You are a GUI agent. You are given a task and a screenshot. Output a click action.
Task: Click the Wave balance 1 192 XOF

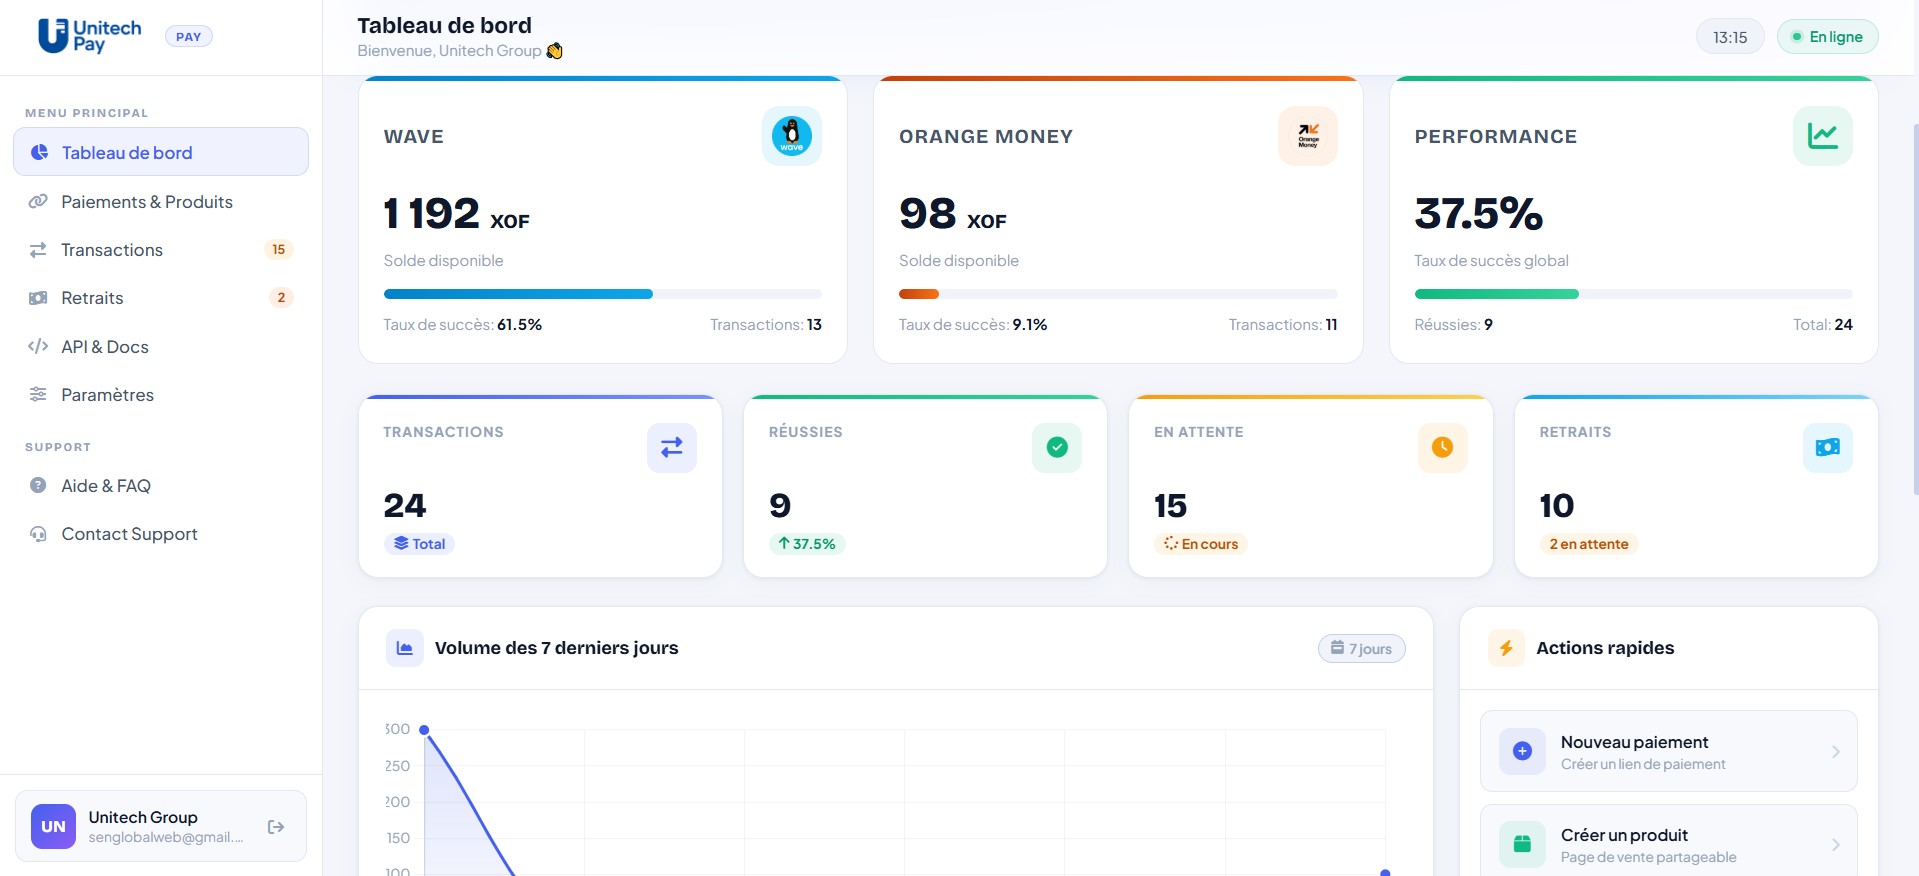457,214
